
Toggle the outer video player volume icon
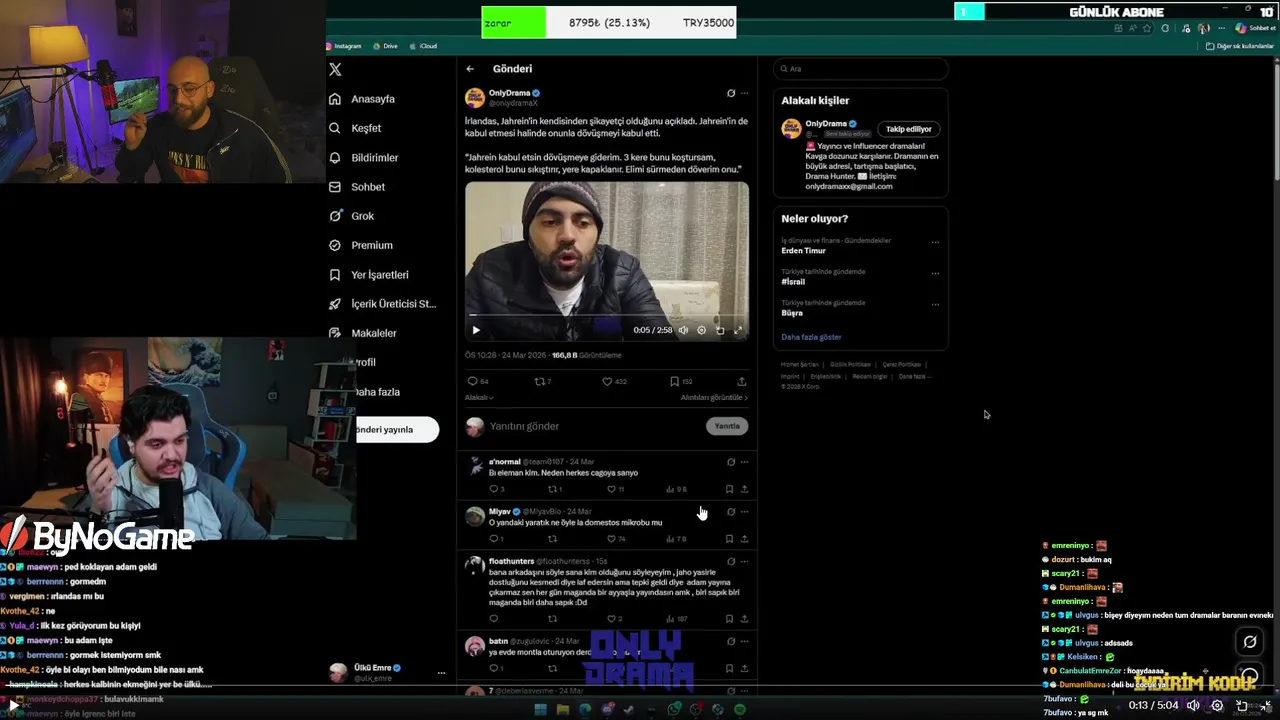[x=1192, y=705]
